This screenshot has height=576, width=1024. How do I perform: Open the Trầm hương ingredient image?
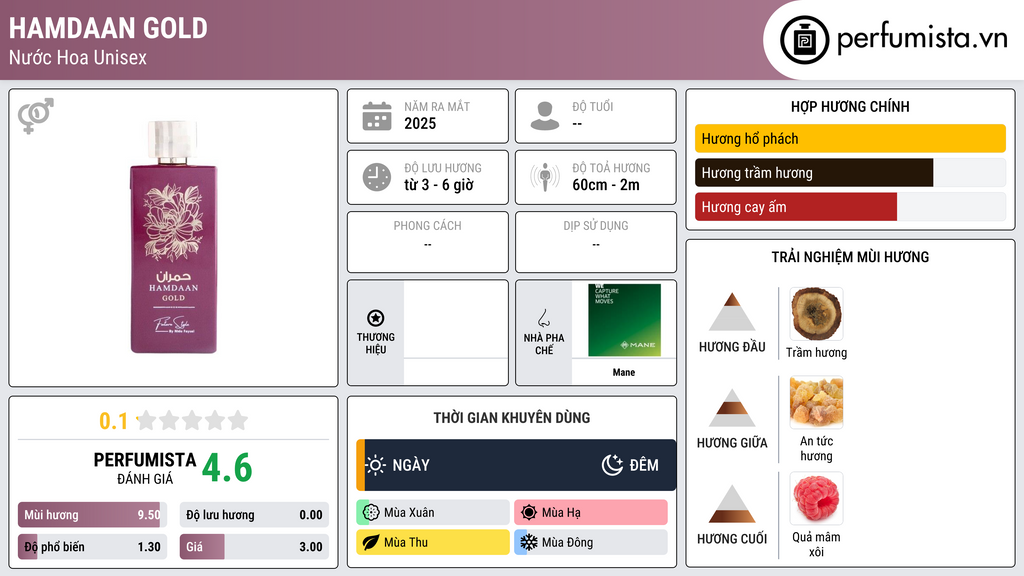(816, 314)
